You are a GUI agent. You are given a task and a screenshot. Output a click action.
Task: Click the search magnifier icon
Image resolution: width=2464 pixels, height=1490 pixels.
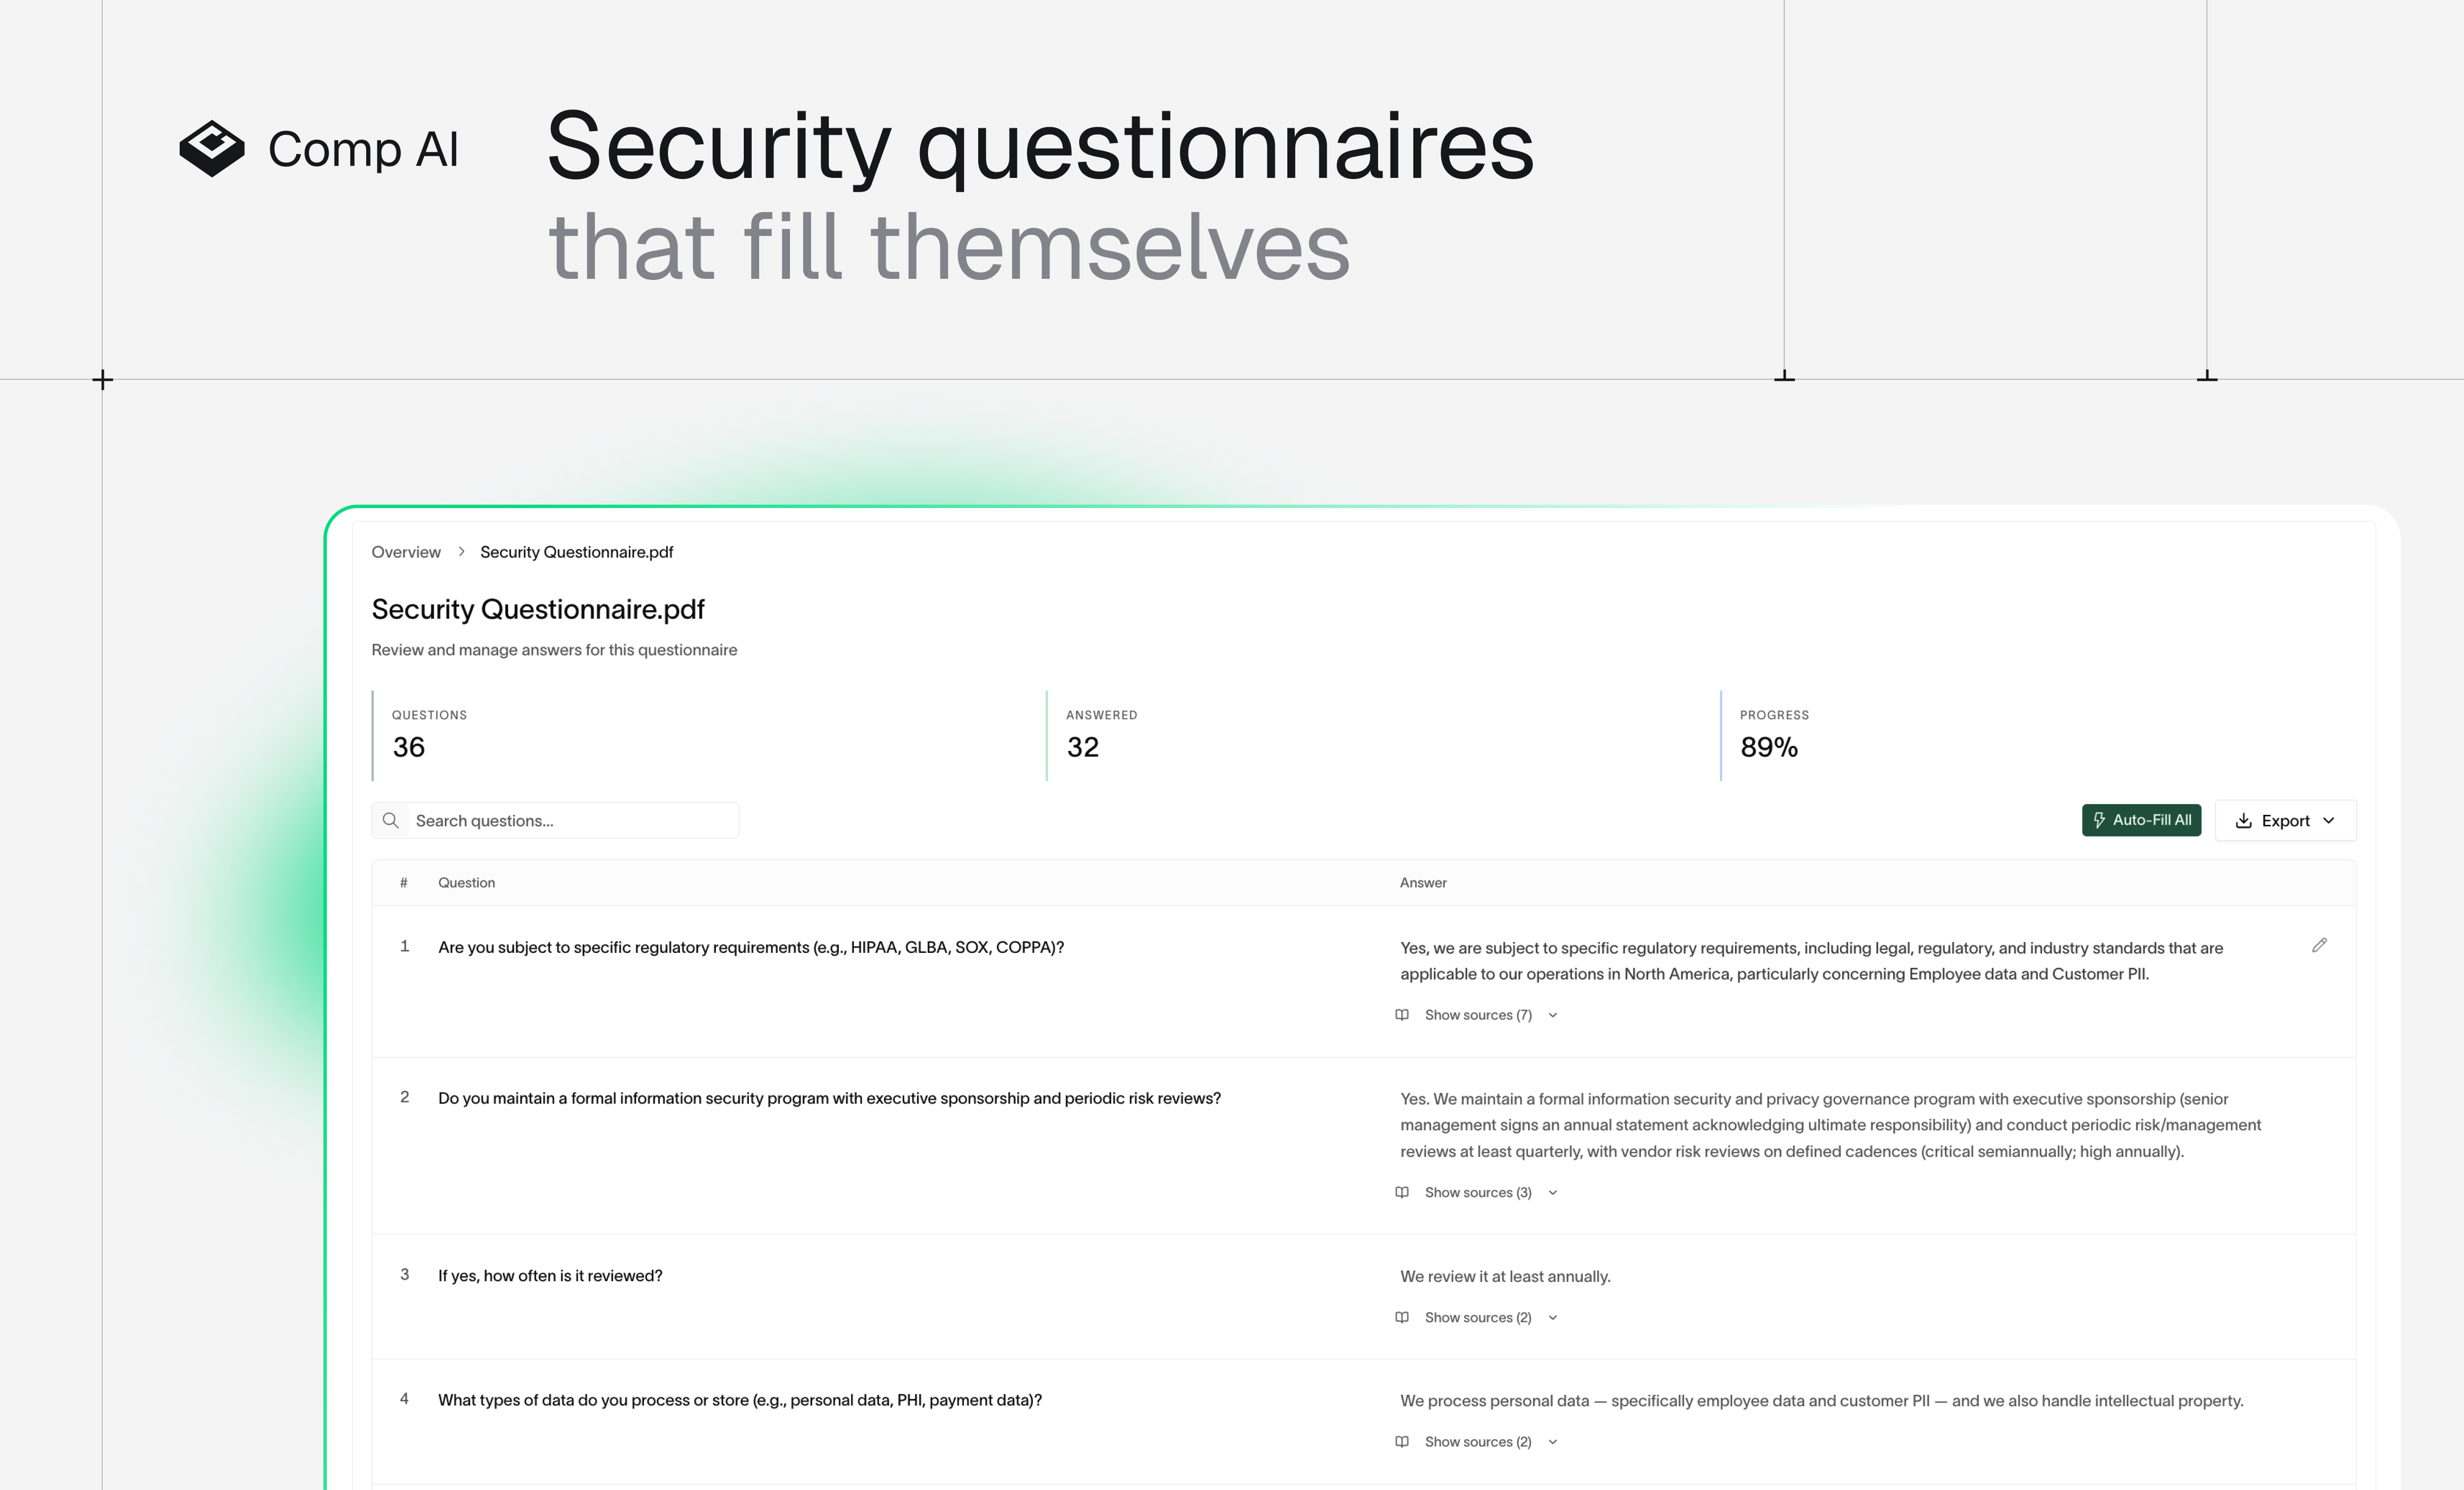click(x=391, y=821)
